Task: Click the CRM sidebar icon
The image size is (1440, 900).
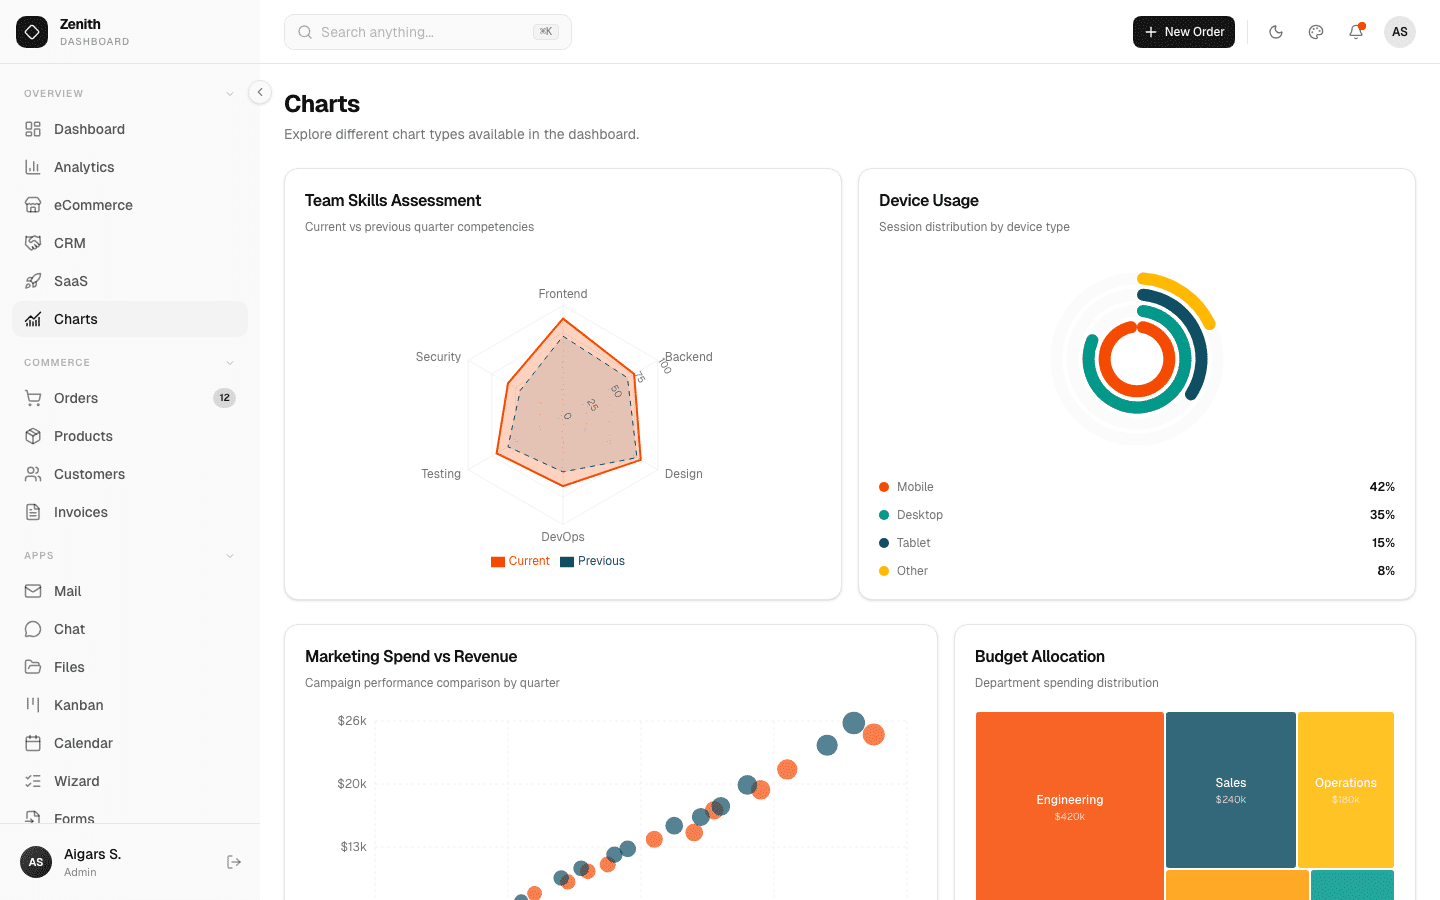Action: 33,242
